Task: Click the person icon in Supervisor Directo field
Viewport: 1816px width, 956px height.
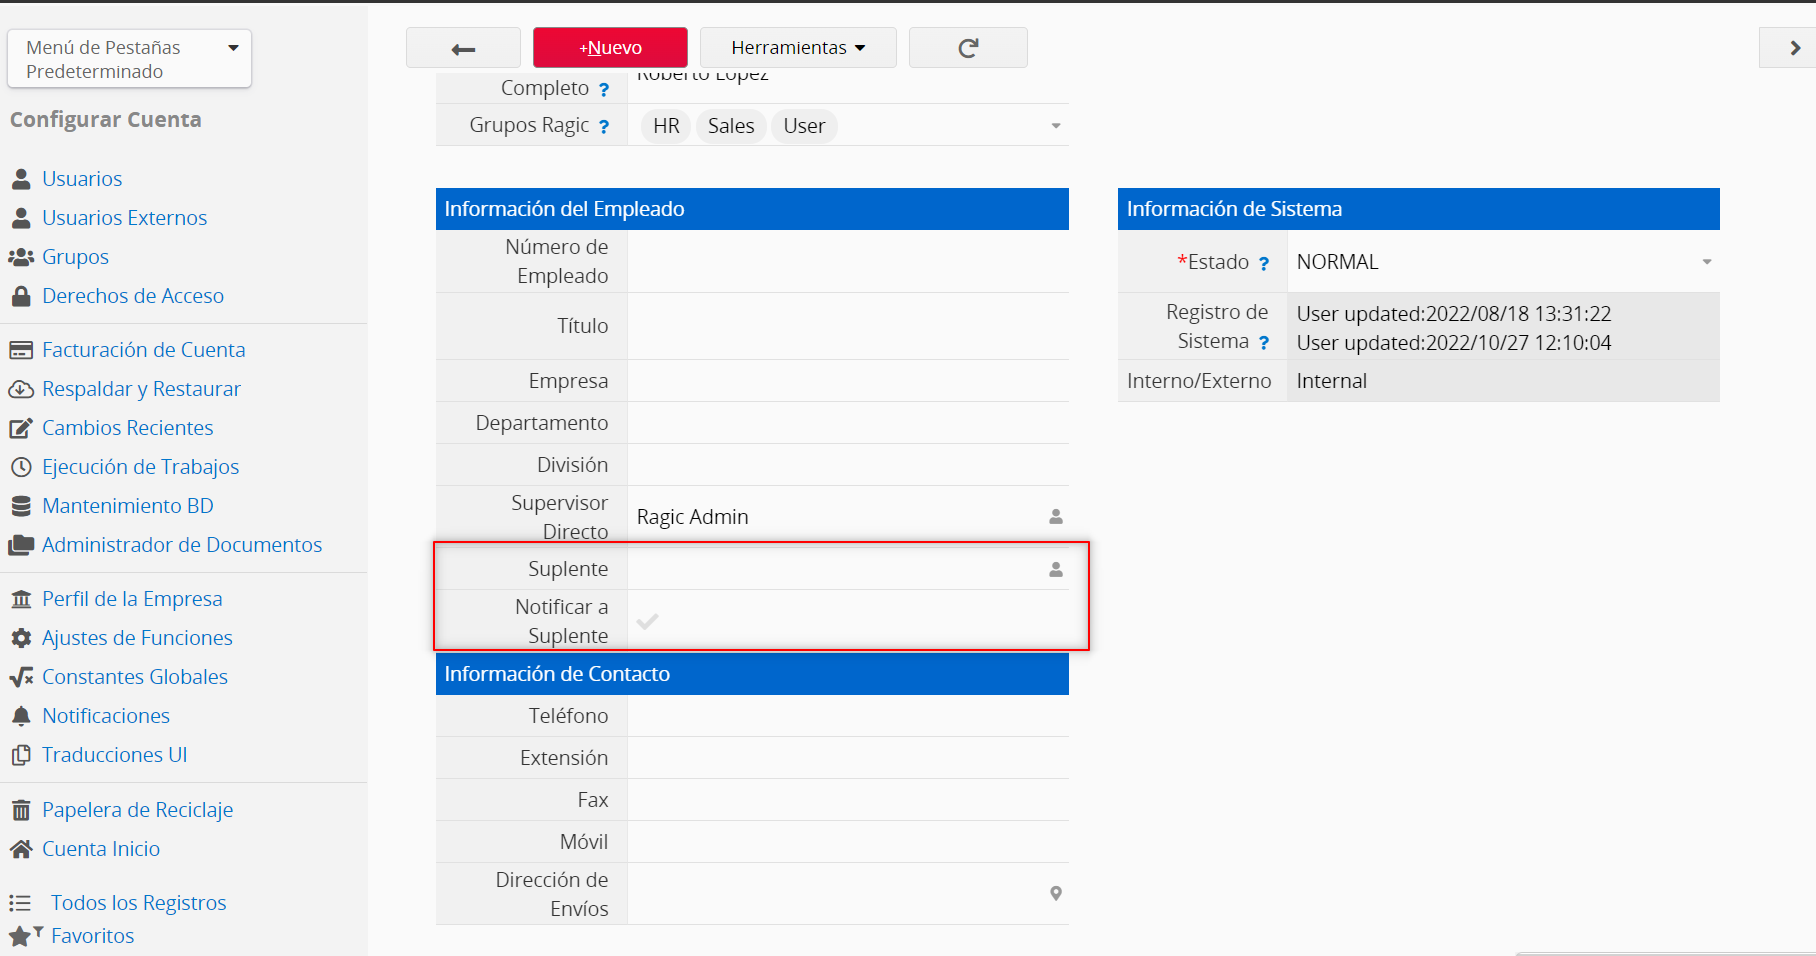Action: pyautogui.click(x=1055, y=517)
